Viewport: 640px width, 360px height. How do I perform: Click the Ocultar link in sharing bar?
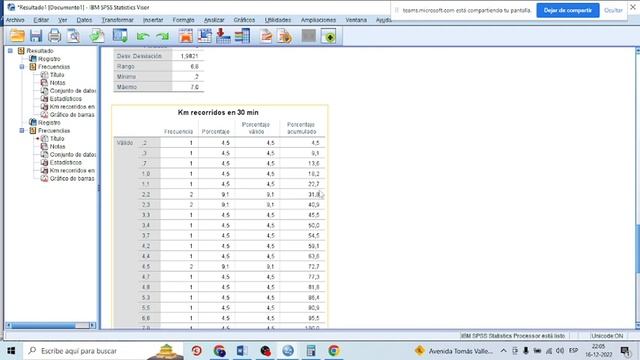pyautogui.click(x=613, y=10)
